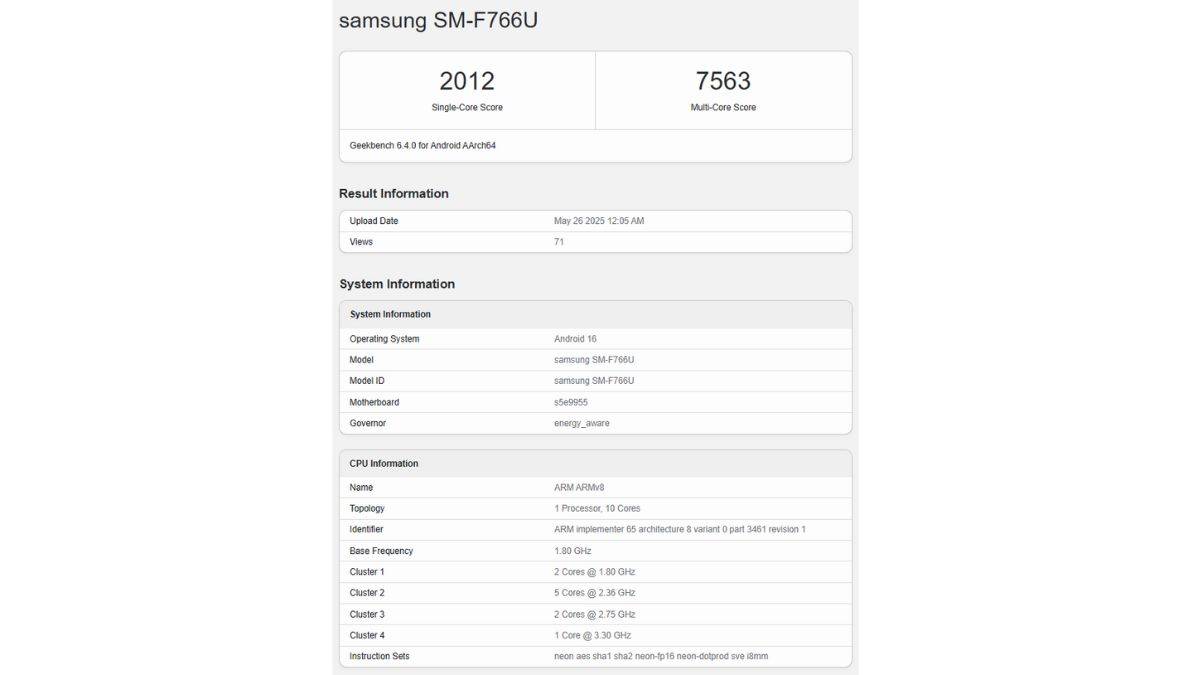The height and width of the screenshot is (675, 1200).
Task: Click the Base Frequency row label
Action: pos(381,551)
